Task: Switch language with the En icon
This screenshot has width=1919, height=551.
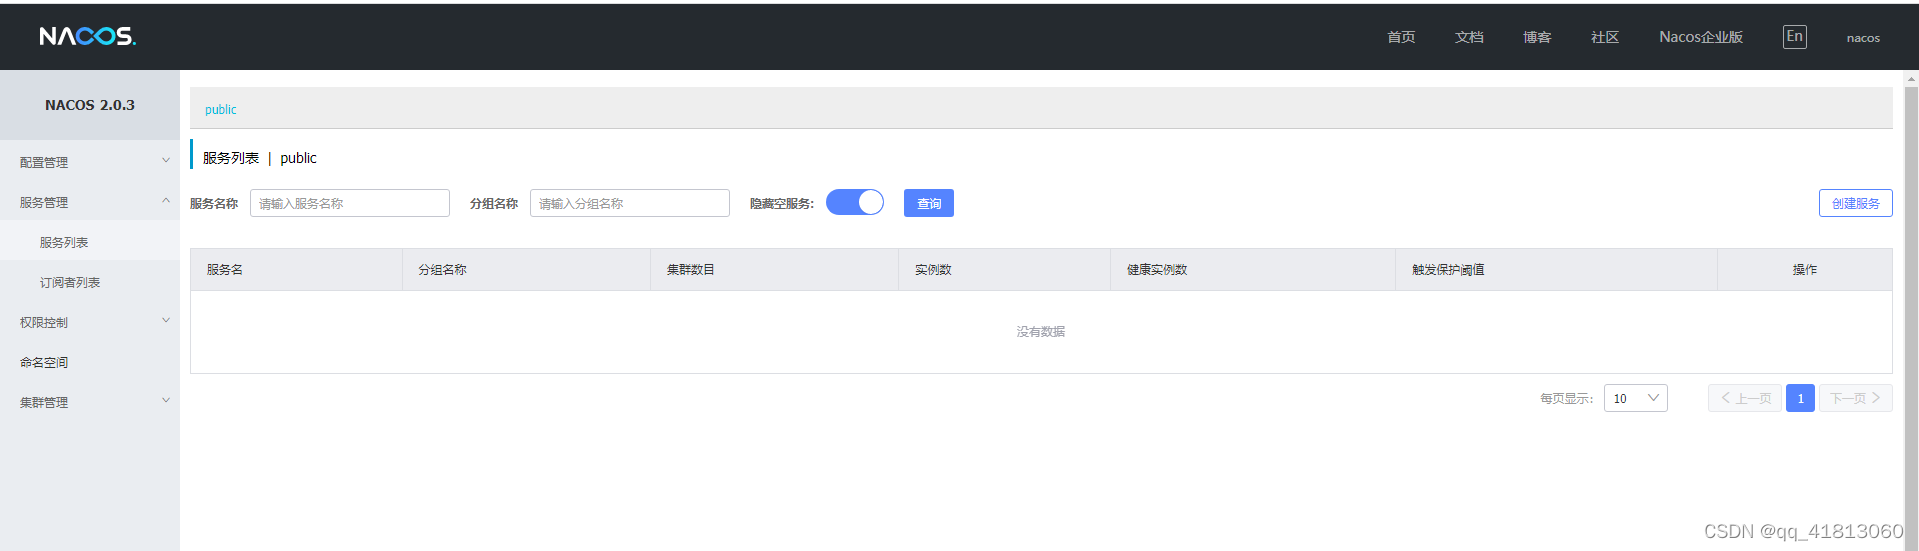Action: click(x=1794, y=37)
